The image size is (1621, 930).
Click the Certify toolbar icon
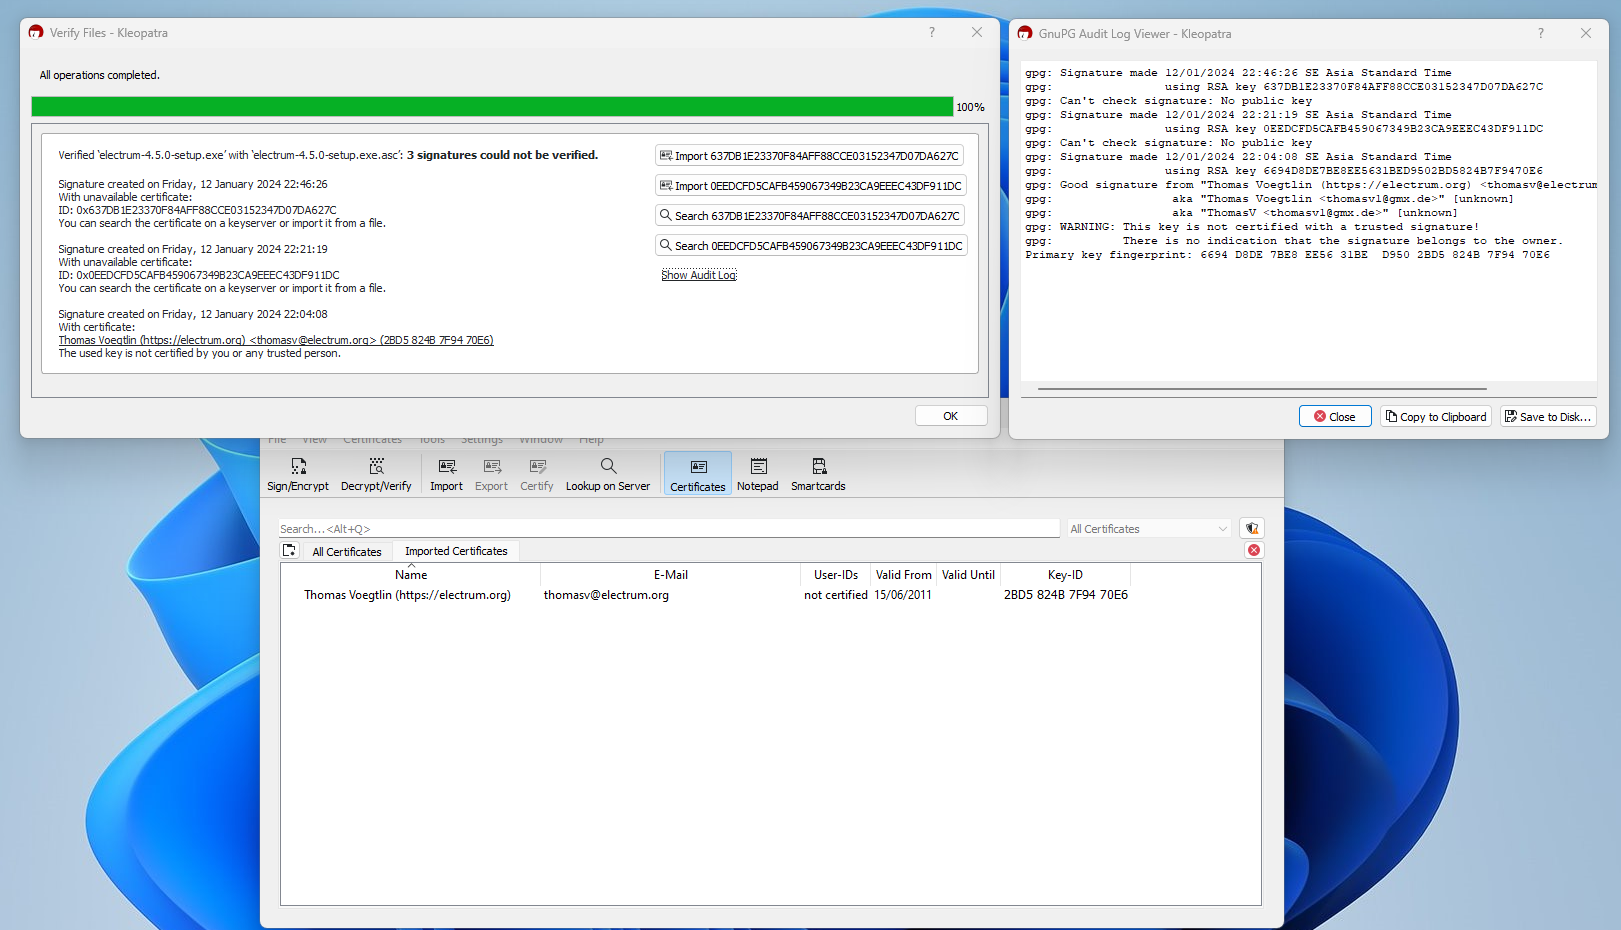tap(537, 474)
